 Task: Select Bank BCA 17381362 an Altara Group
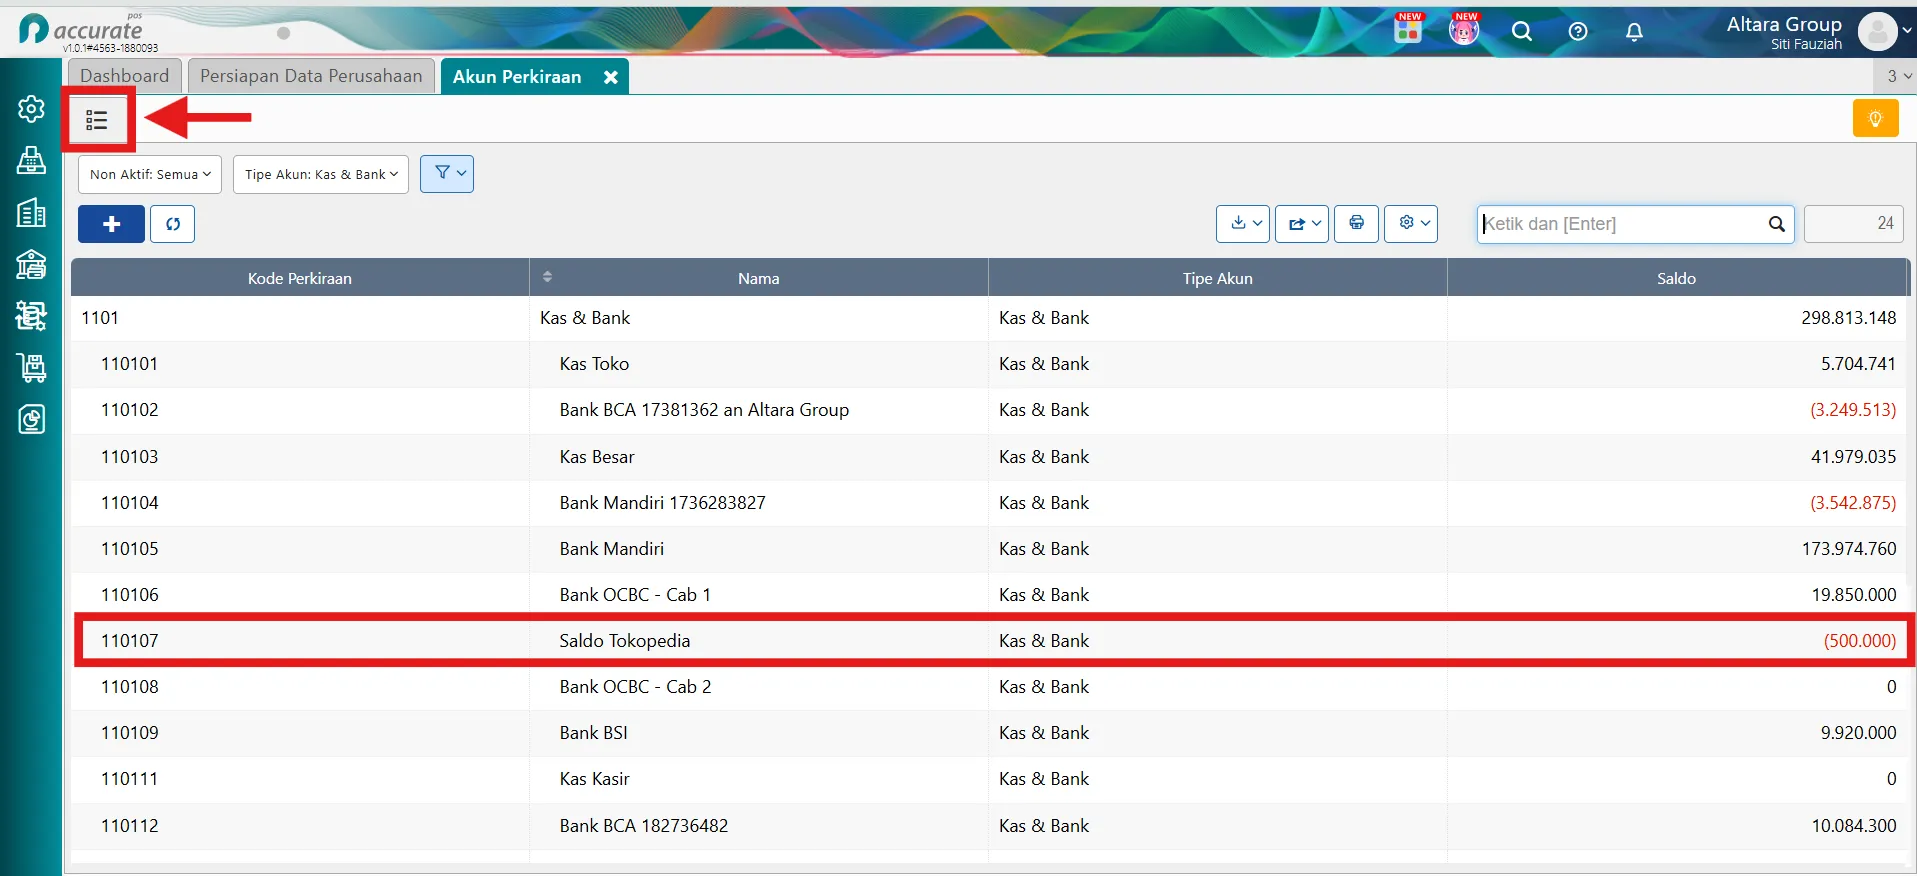click(x=988, y=410)
